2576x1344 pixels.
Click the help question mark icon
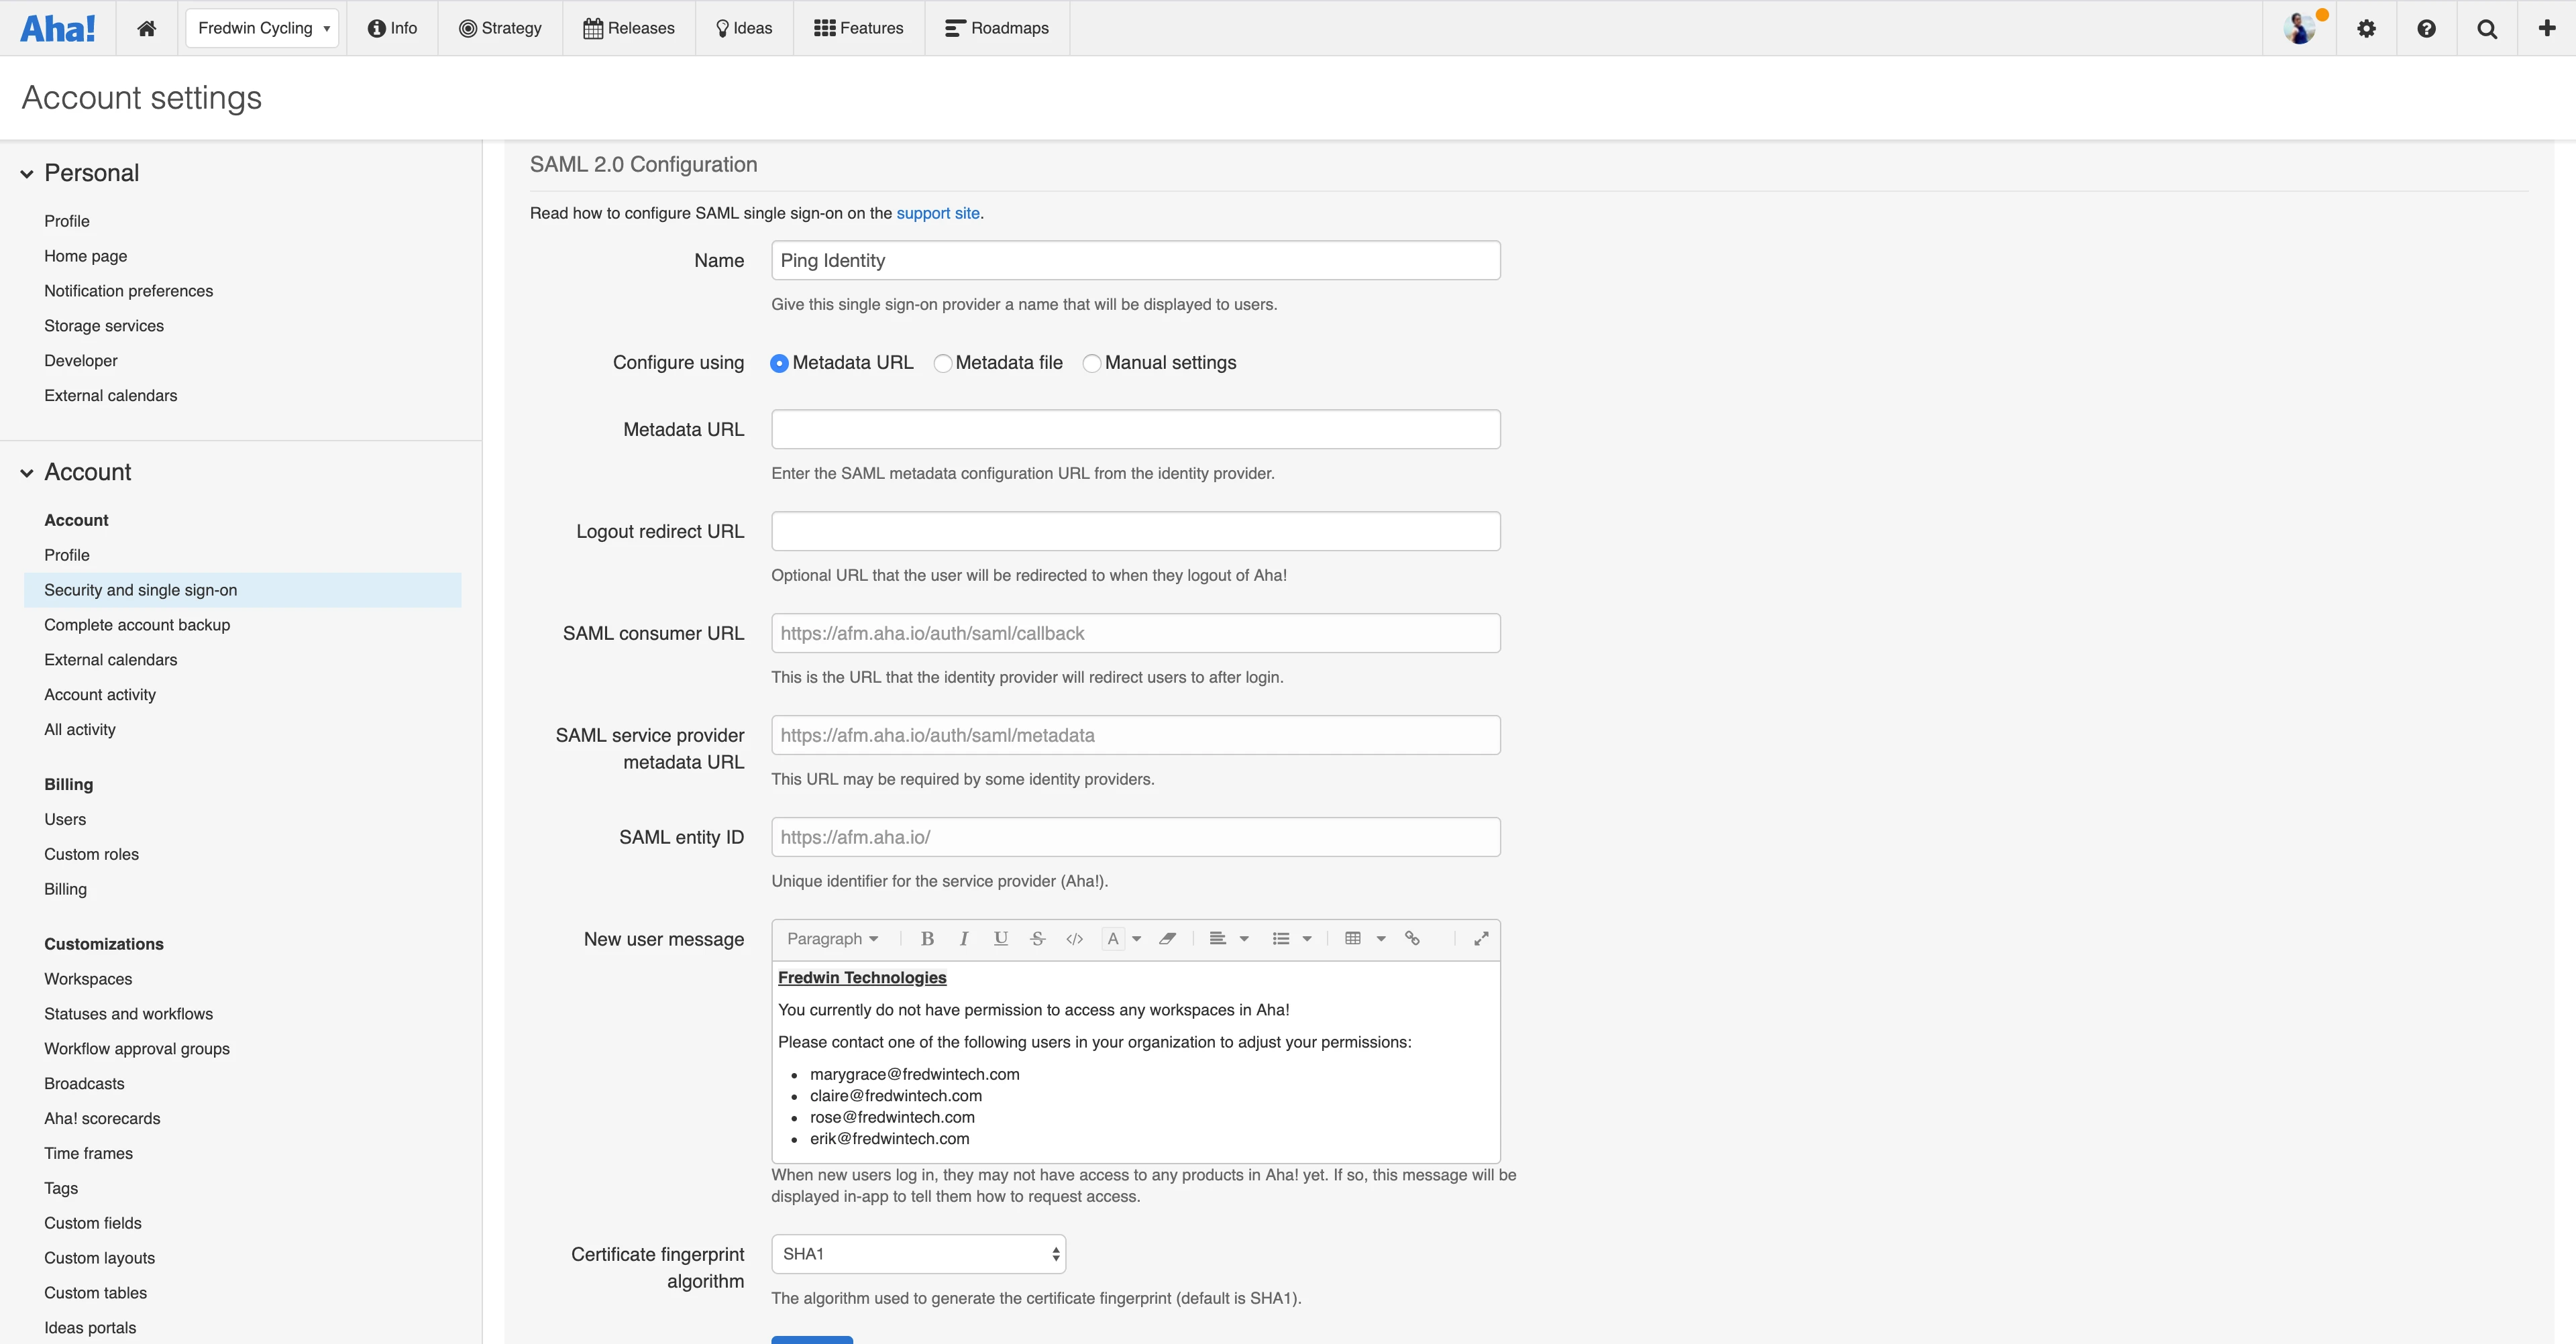click(x=2427, y=27)
